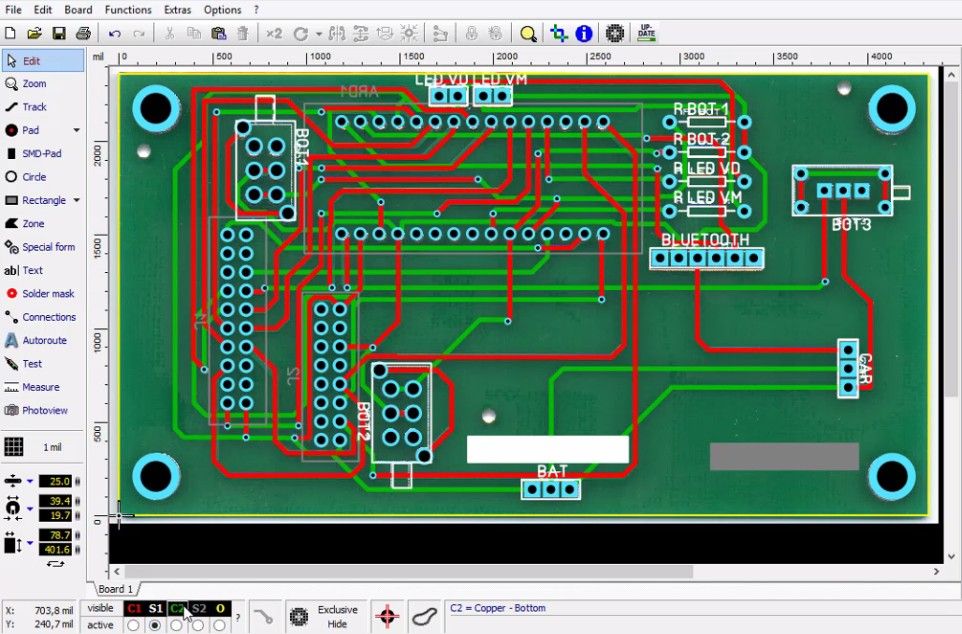Select the Zone tool
This screenshot has width=962, height=634.
tap(43, 223)
